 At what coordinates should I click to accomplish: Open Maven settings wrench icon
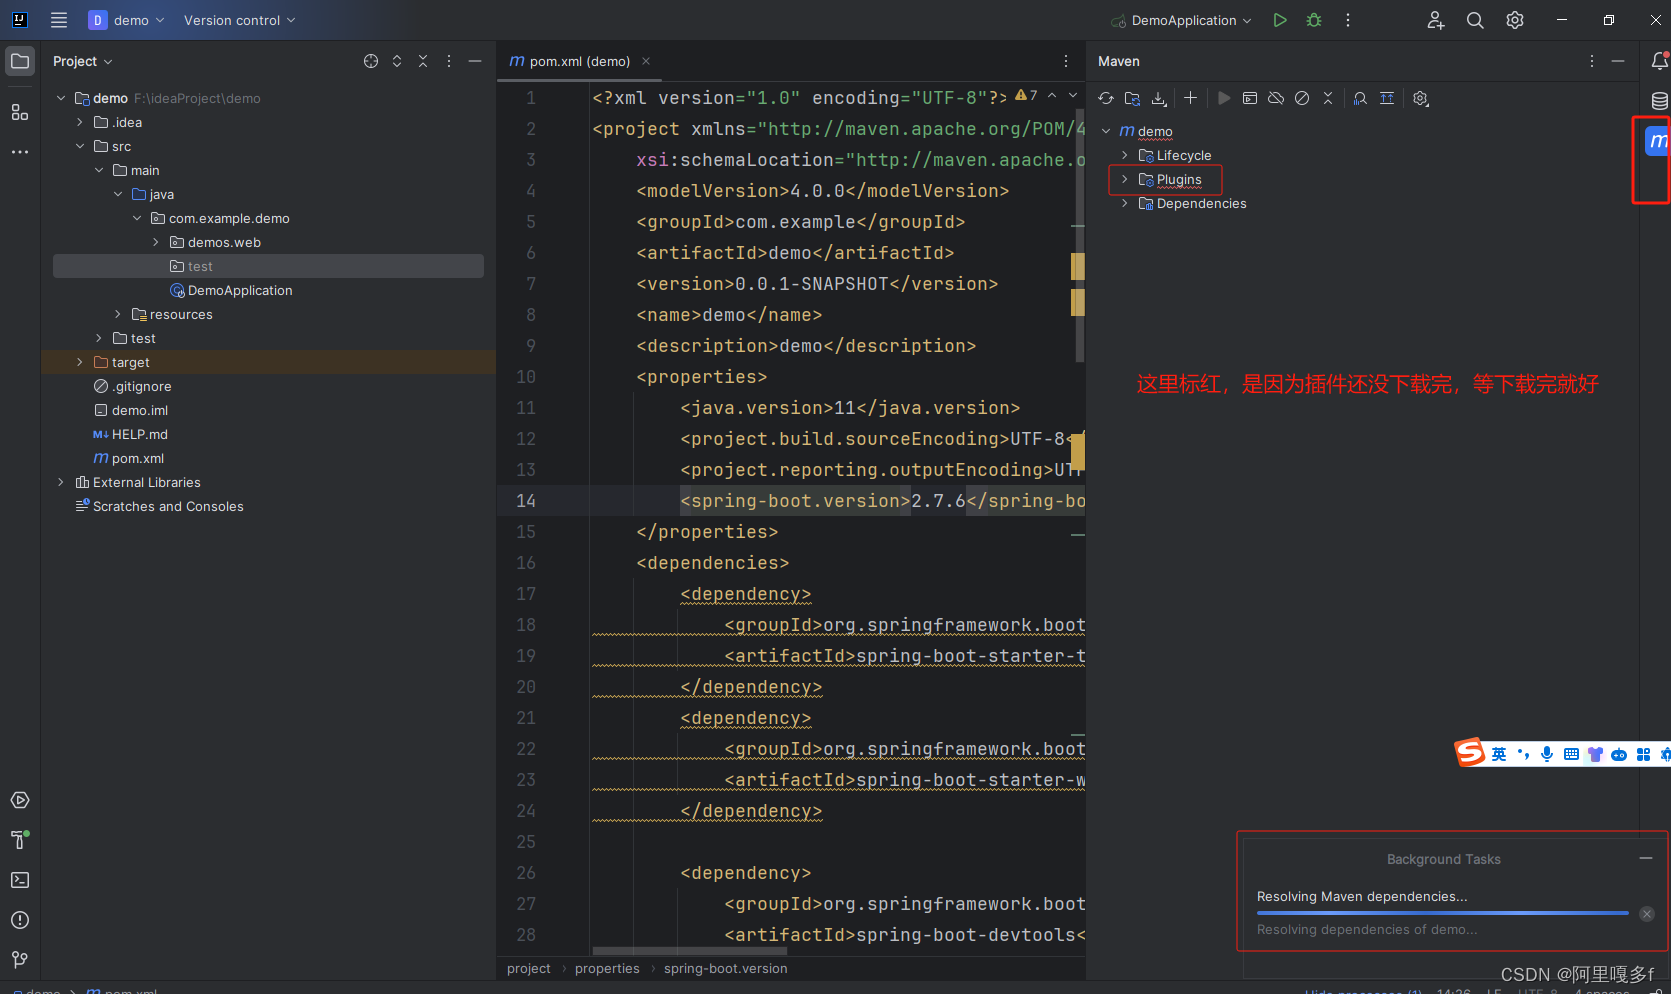(x=1421, y=98)
